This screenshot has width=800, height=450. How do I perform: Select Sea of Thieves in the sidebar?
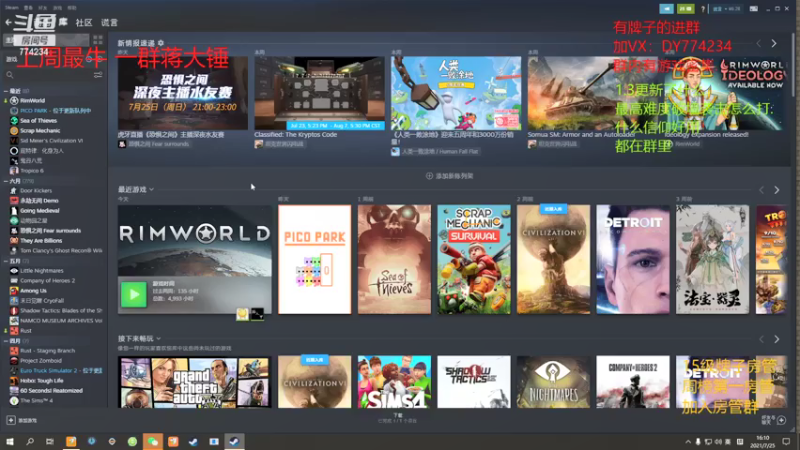(38, 120)
